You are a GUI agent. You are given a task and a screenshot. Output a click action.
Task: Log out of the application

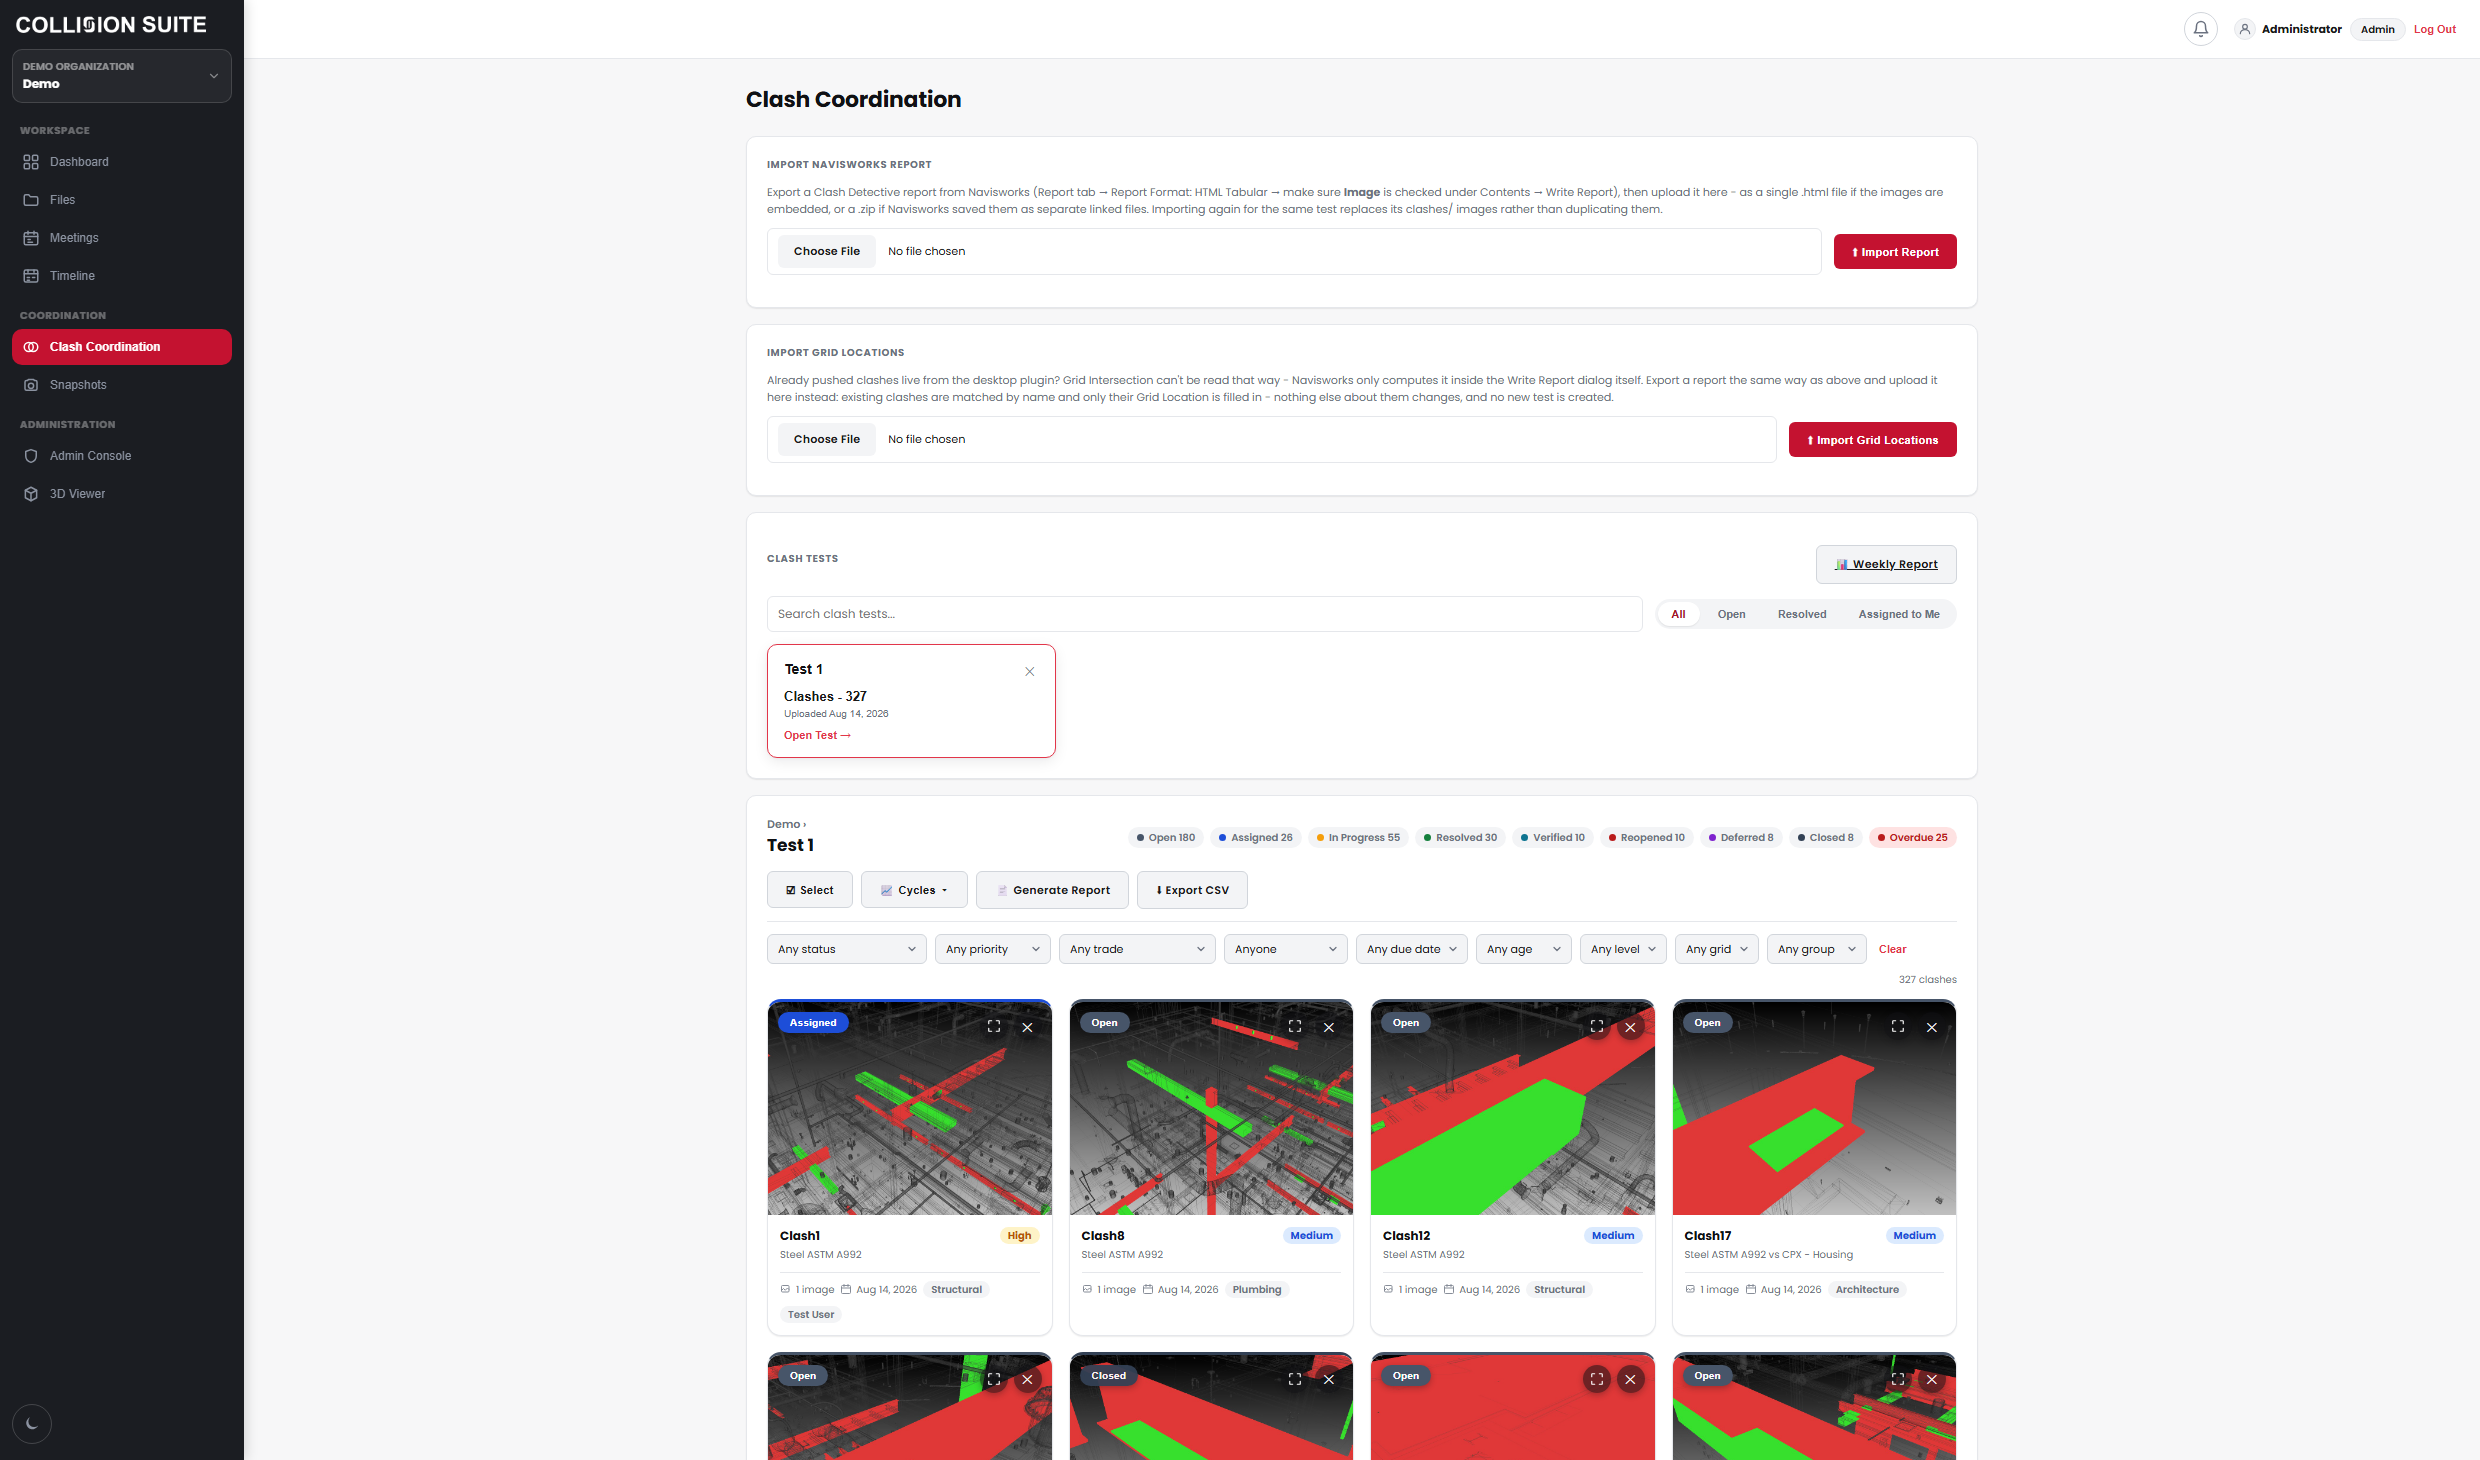[2434, 29]
